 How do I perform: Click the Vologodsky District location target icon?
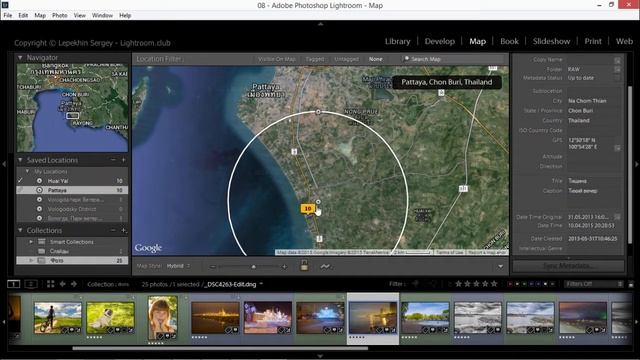point(39,209)
